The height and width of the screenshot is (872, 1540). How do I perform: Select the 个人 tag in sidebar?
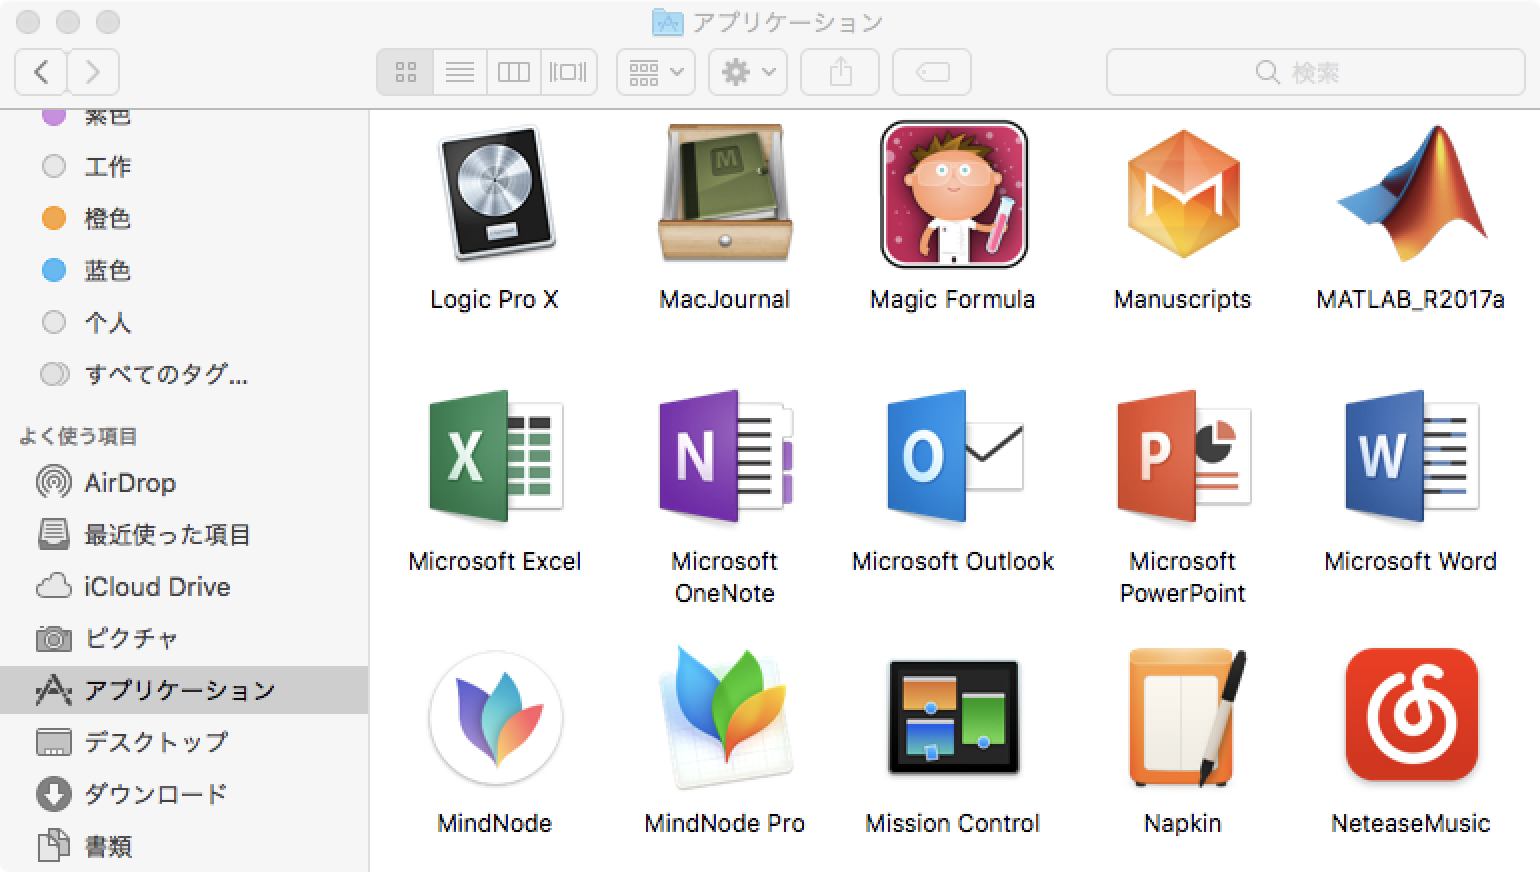184,322
